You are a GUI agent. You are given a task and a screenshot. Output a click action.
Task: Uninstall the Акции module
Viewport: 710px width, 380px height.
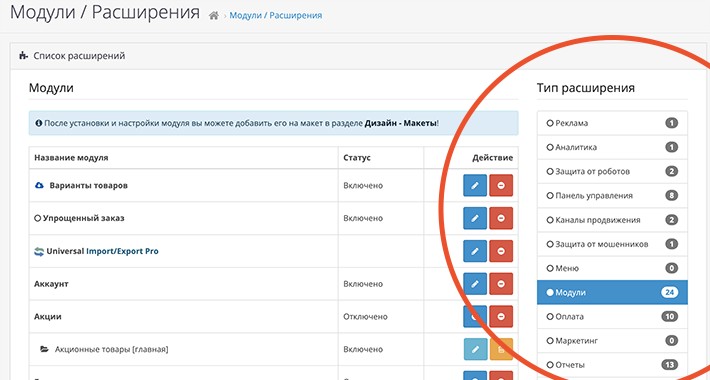pos(501,317)
